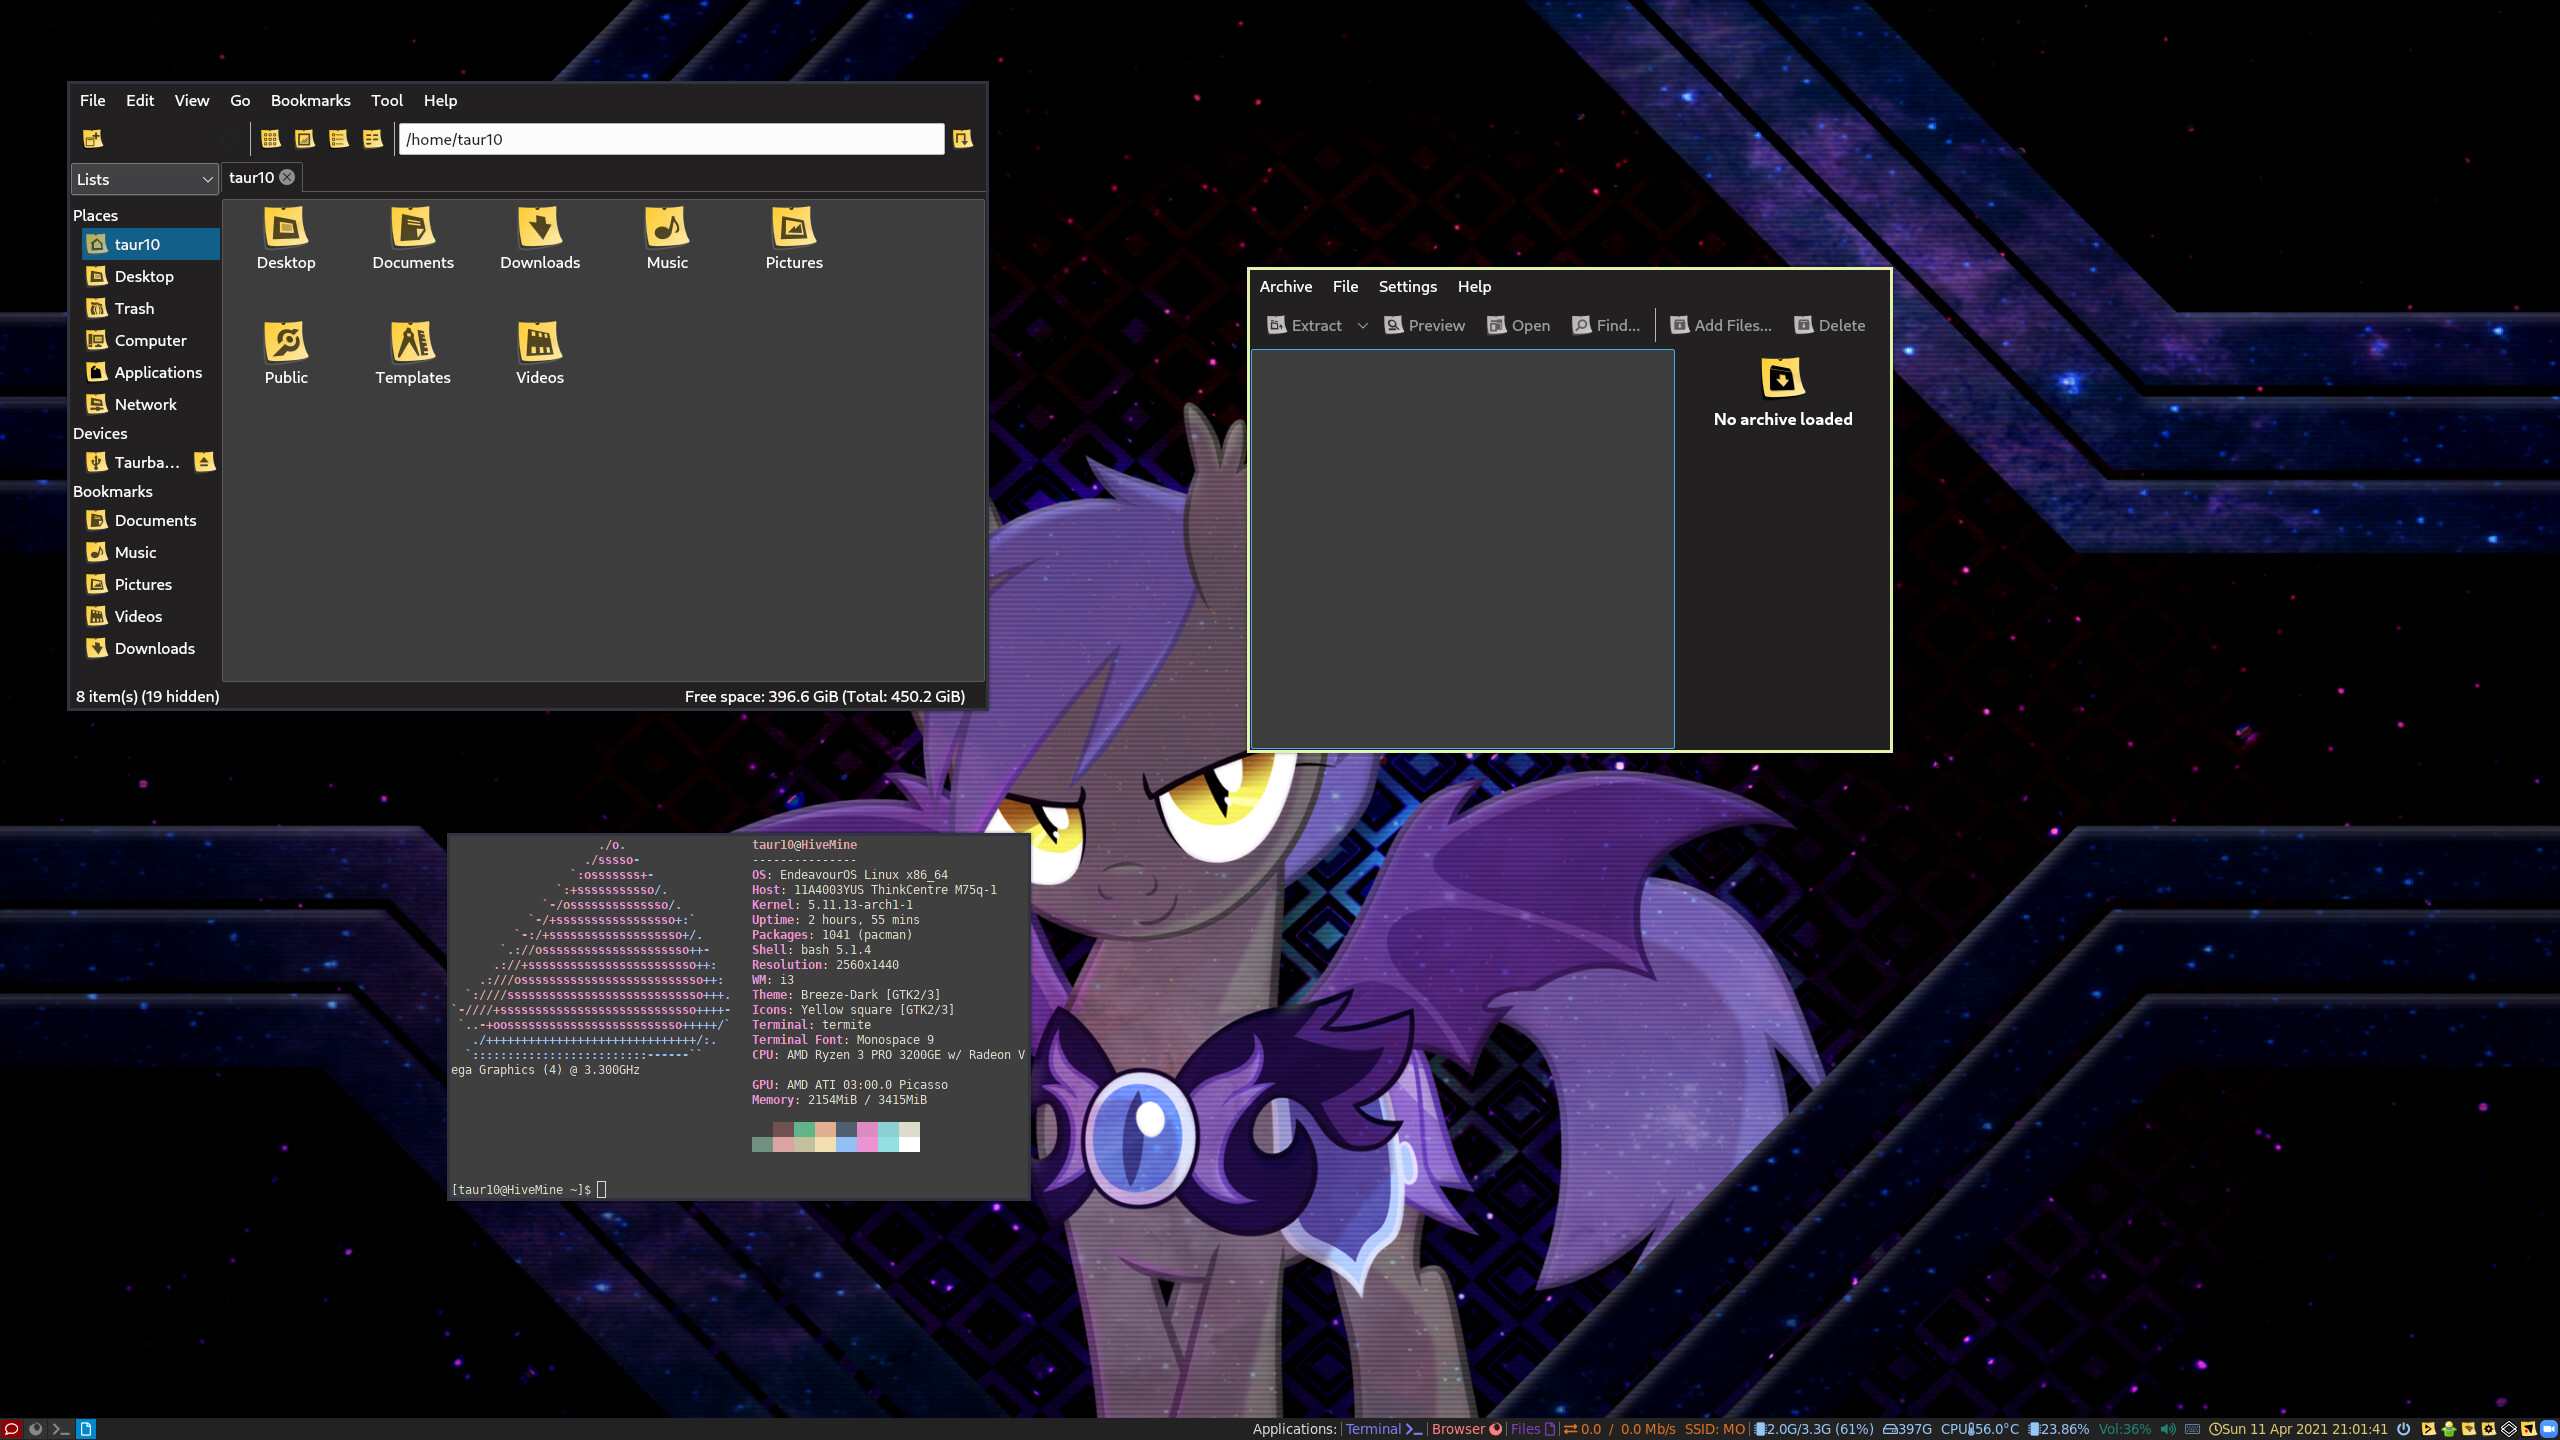Click the Extract button
Screen dimensions: 2560x1440
[x=1304, y=325]
